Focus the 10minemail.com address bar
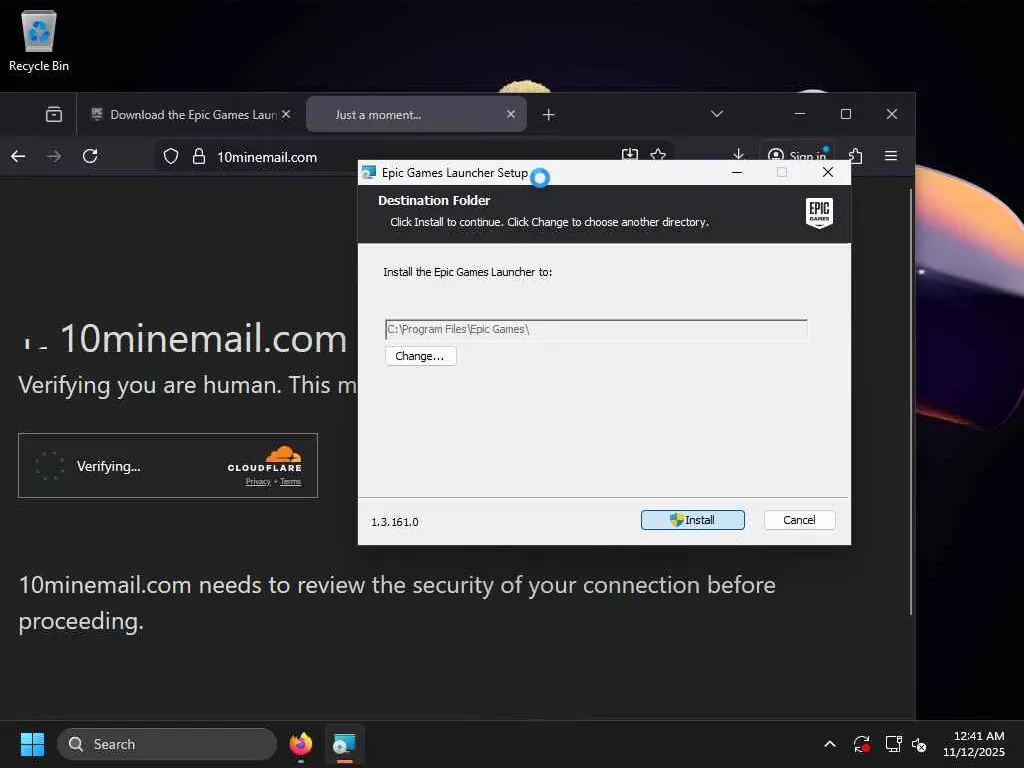This screenshot has height=768, width=1024. (x=267, y=157)
